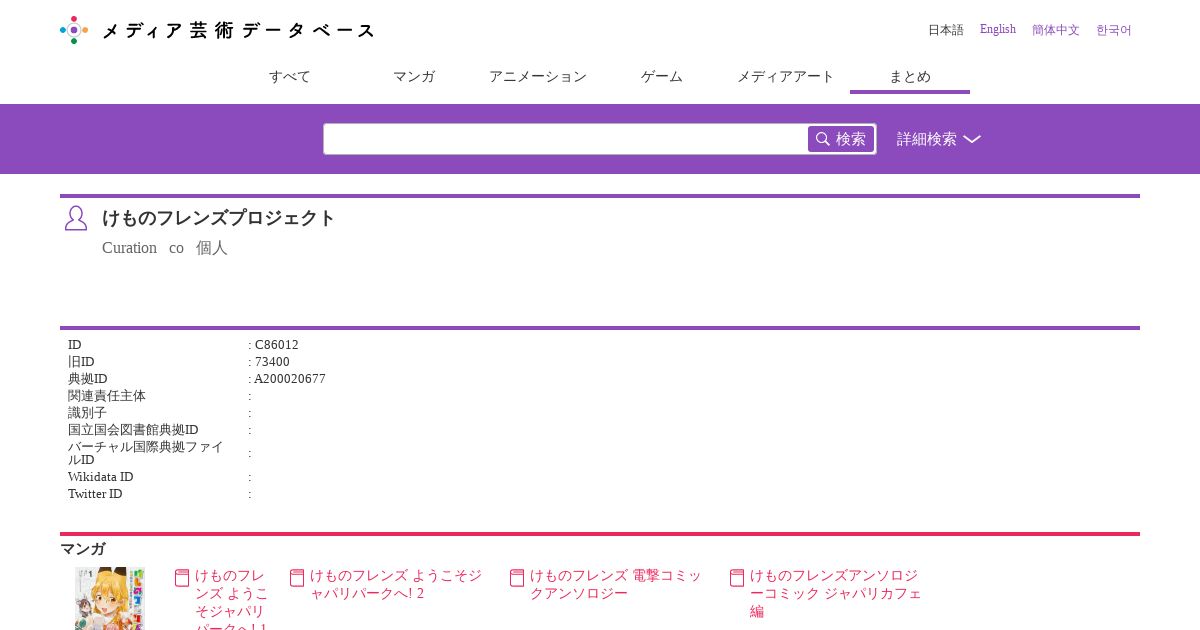Click the メディア芸術データベース site title
1200x630 pixels.
(x=238, y=31)
